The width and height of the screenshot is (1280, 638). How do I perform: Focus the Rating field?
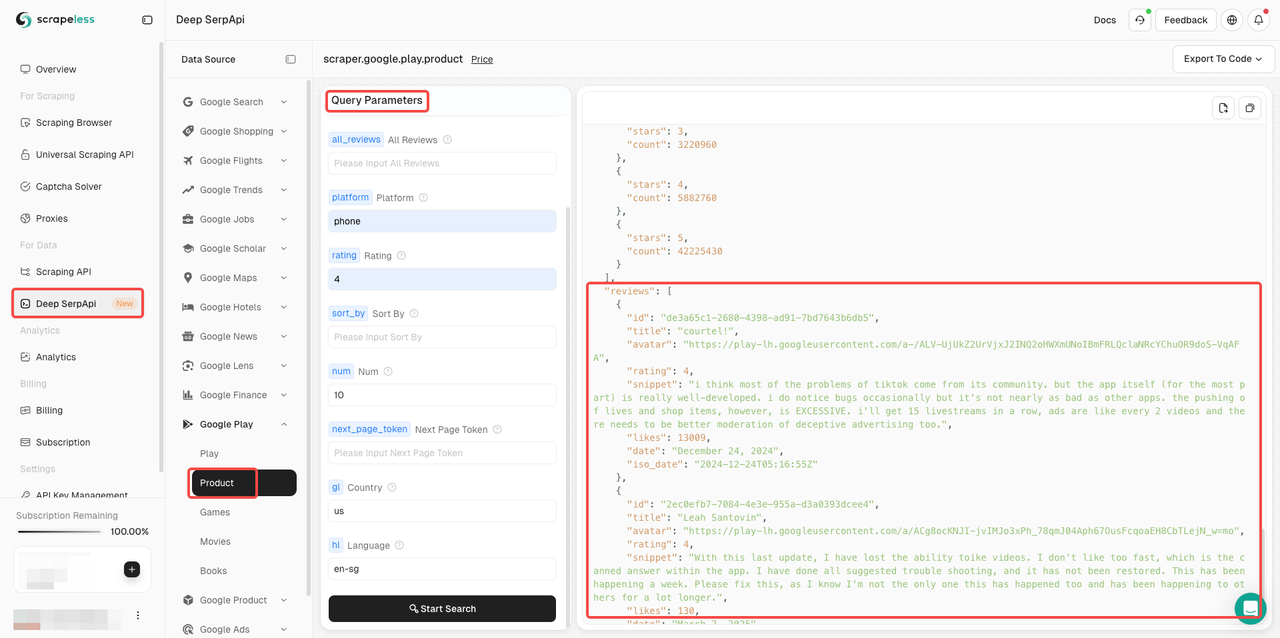point(442,279)
